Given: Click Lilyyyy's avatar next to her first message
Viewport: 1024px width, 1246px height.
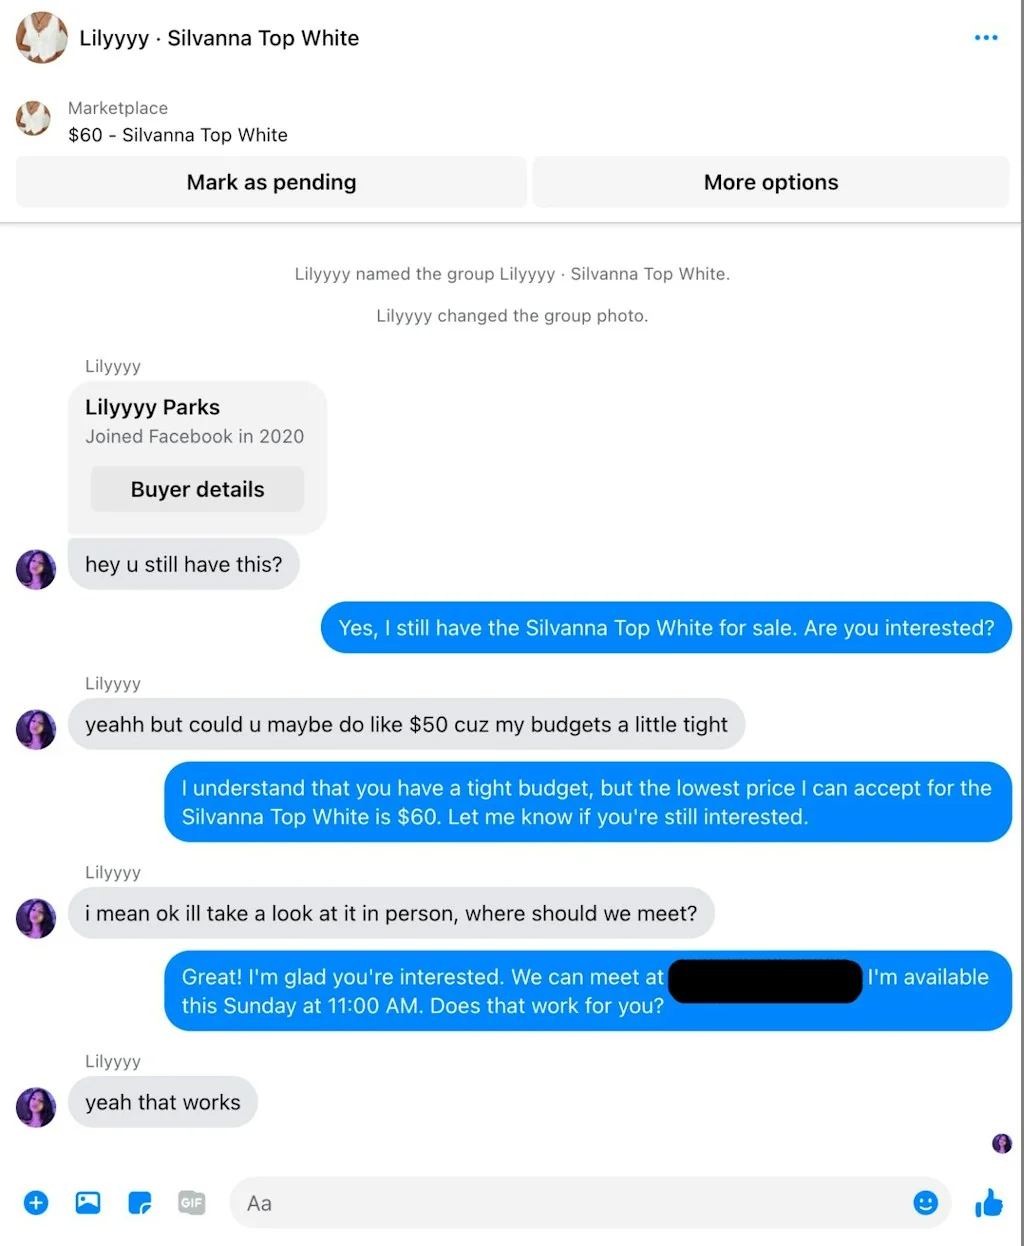Looking at the screenshot, I should tap(35, 569).
